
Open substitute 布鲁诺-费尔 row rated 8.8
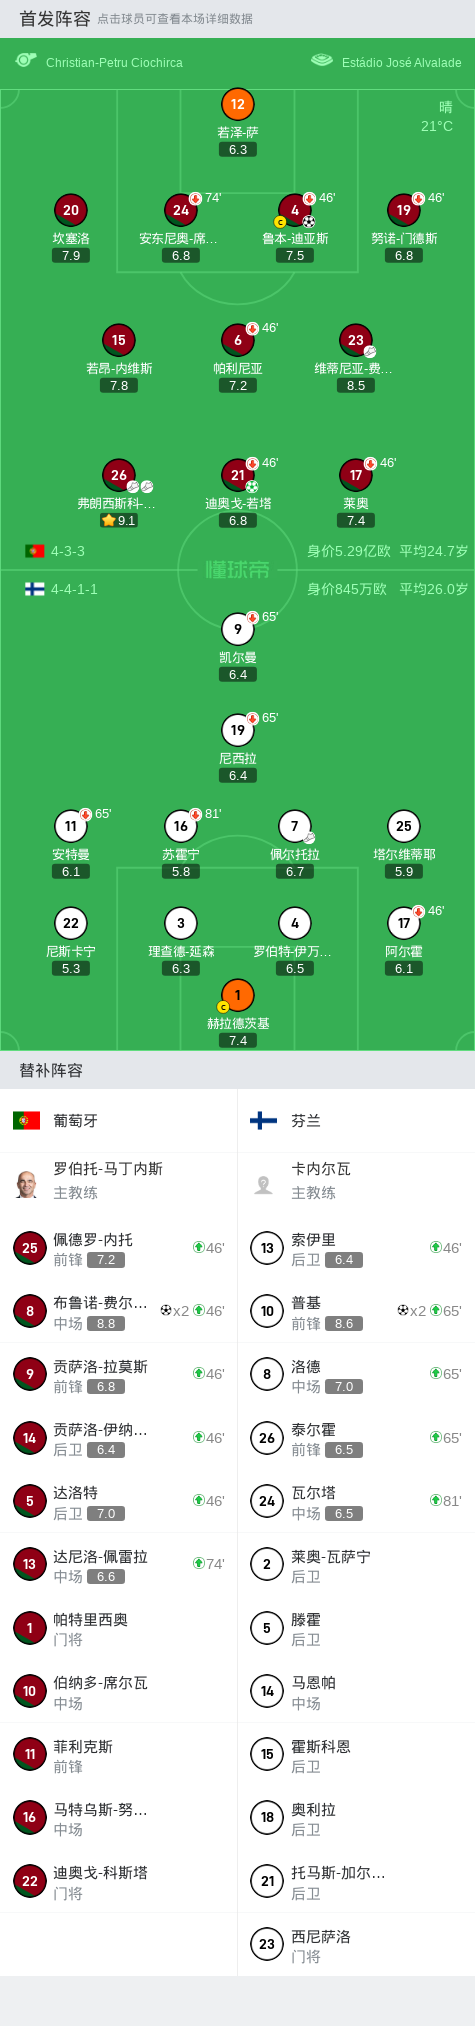click(119, 1311)
